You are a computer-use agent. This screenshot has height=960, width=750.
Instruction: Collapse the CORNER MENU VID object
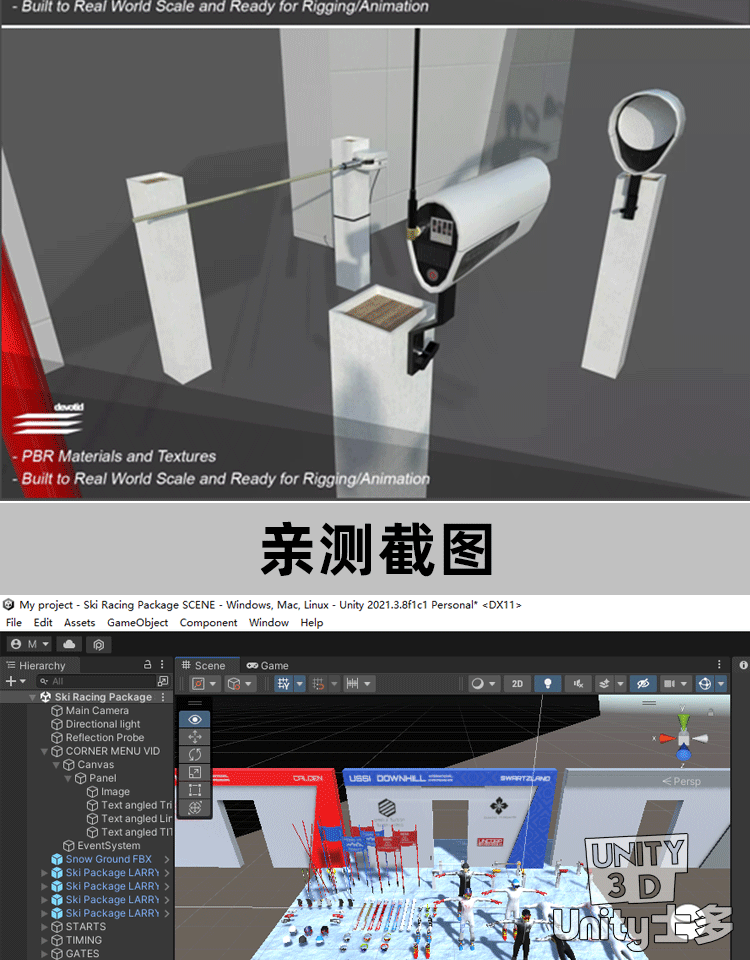(x=44, y=751)
